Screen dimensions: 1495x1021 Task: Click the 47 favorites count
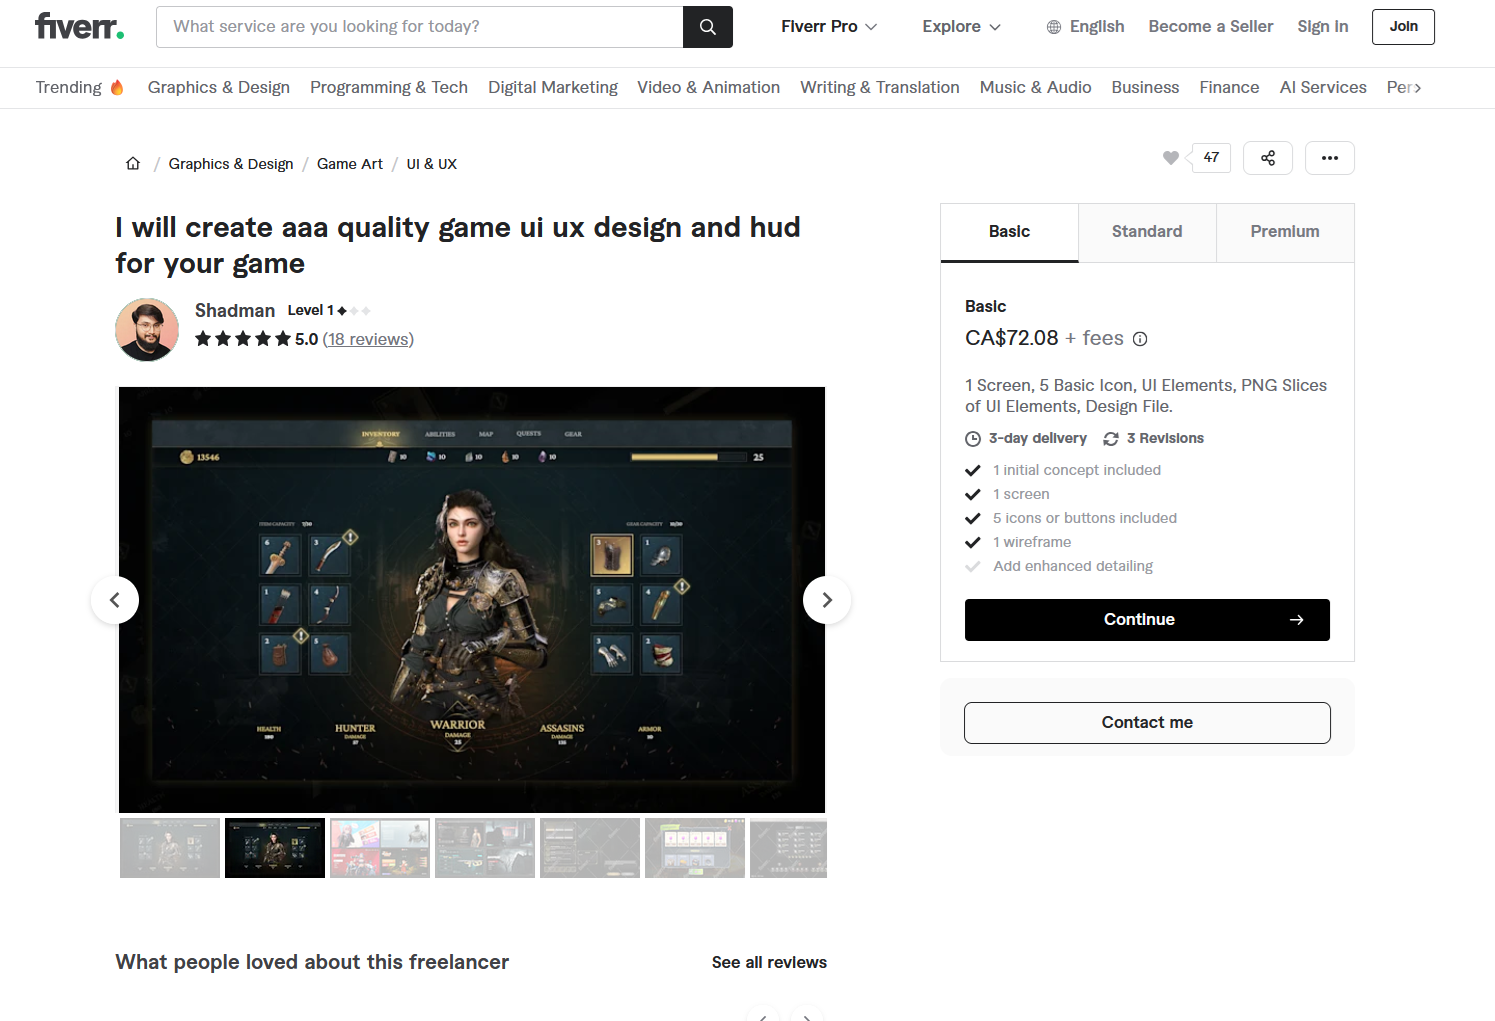coord(1211,158)
